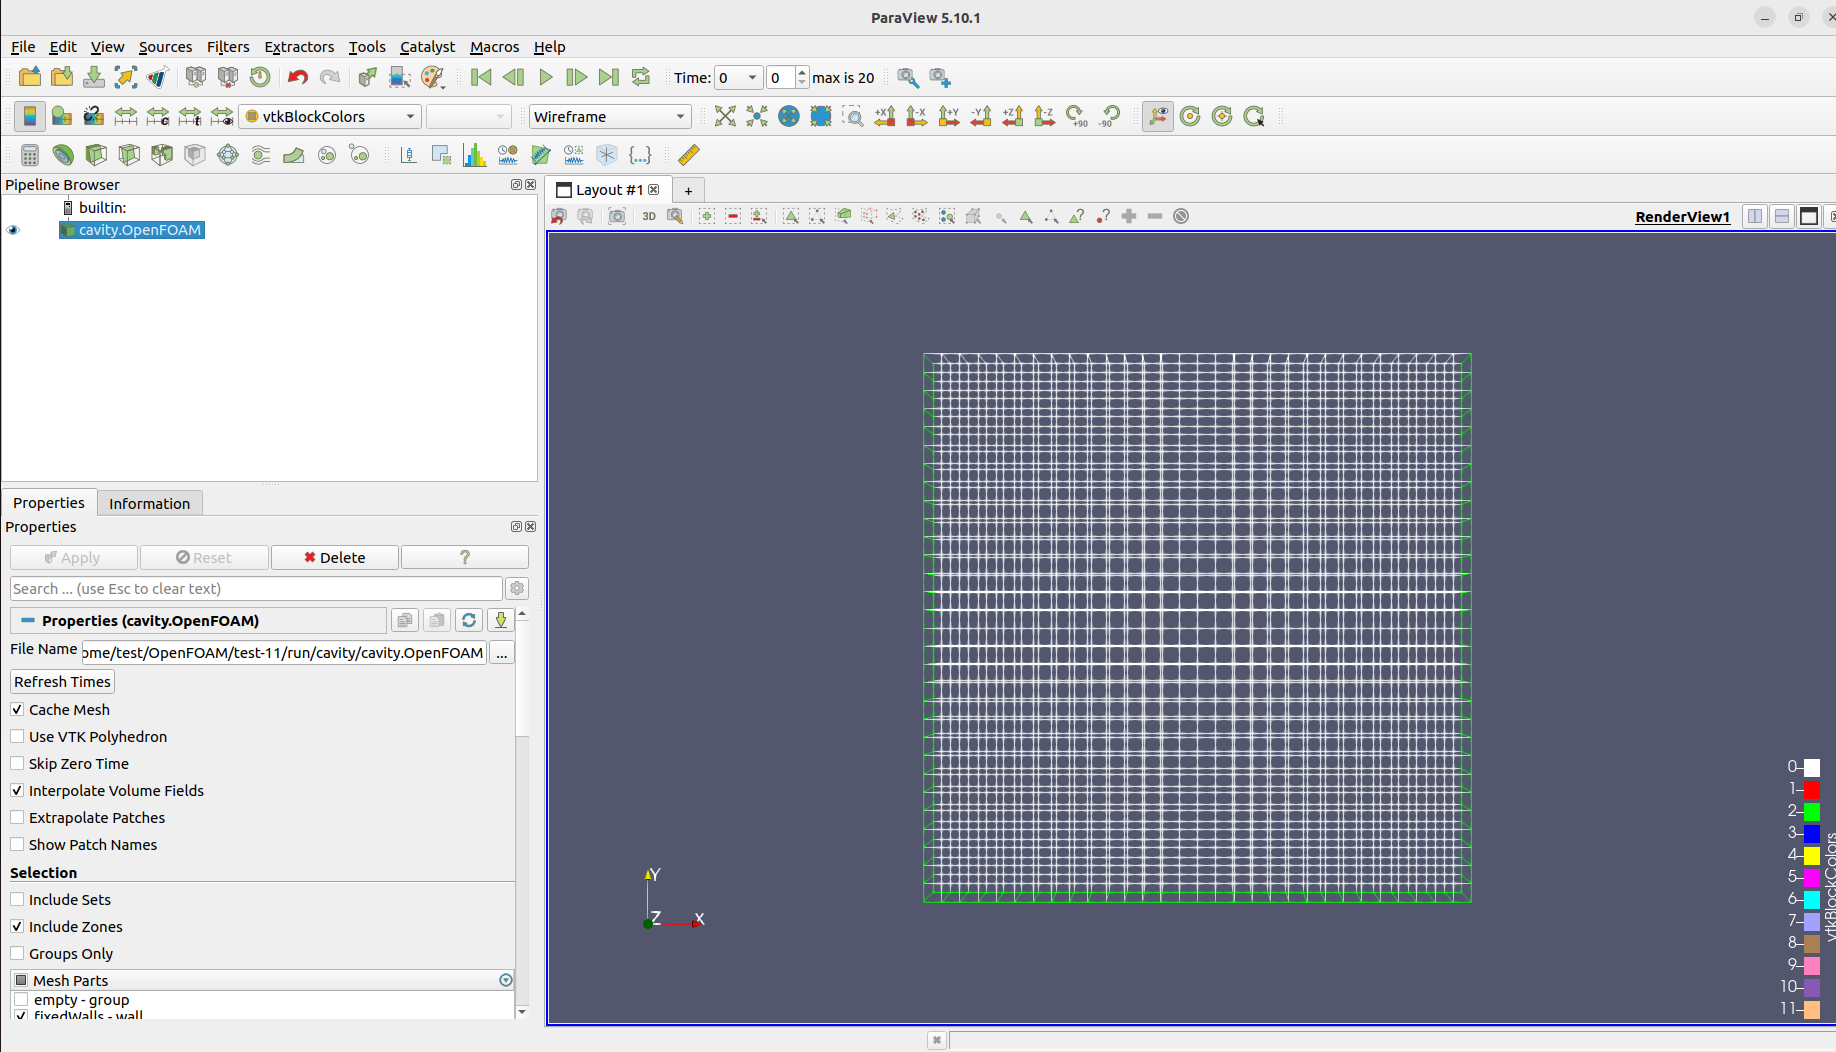Screen dimensions: 1836x1052
Task: Click the Refresh Times button
Action: [61, 681]
